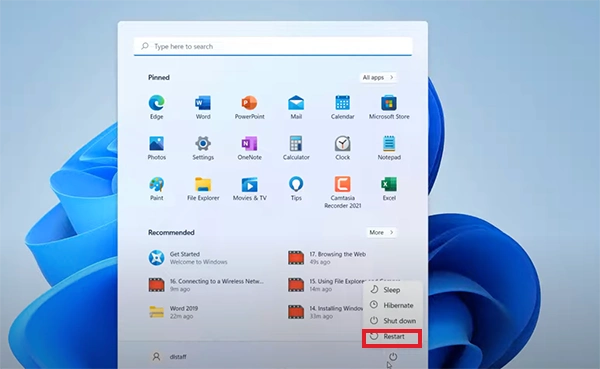Open Excel
Viewport: 600px width, 369px height.
pos(389,188)
